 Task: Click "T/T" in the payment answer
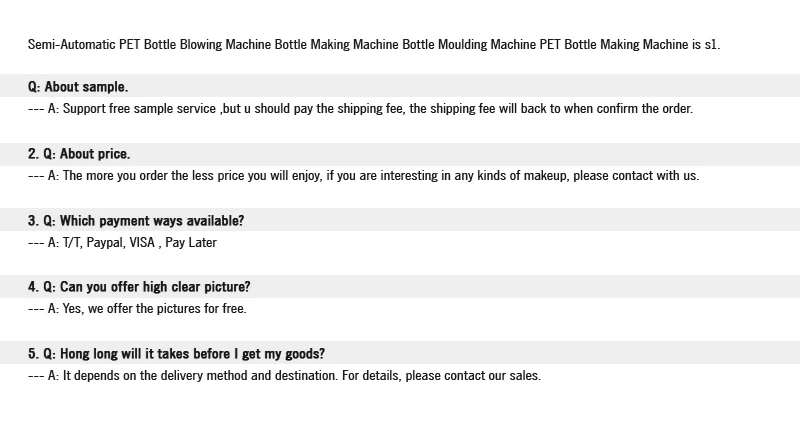(x=71, y=242)
